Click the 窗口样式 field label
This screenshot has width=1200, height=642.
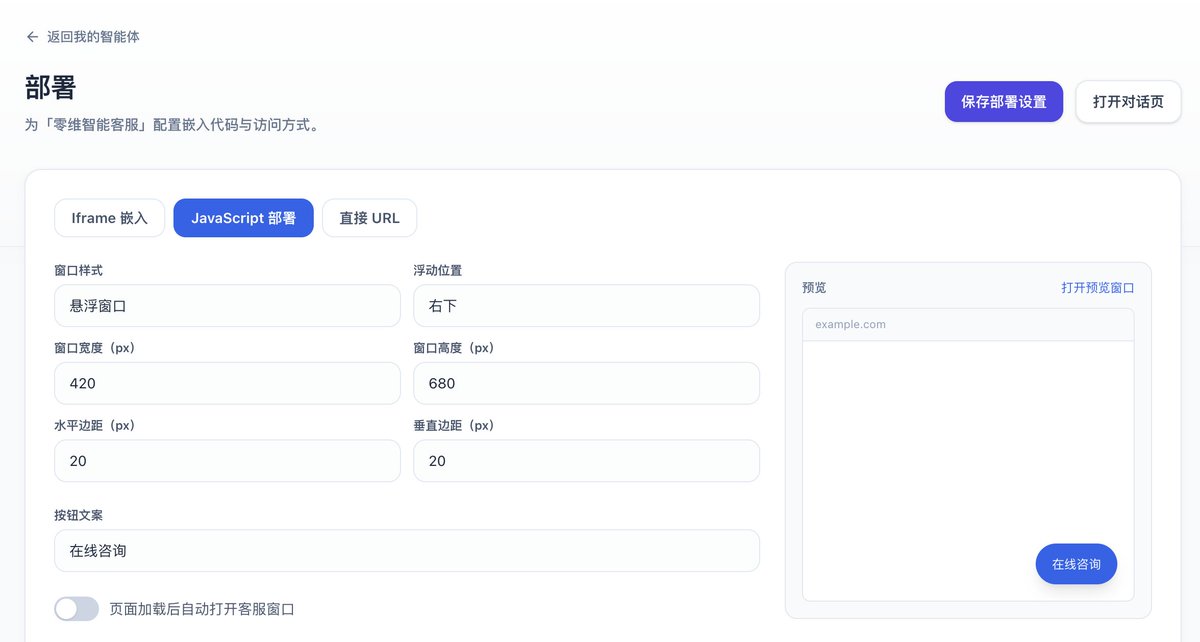point(78,271)
